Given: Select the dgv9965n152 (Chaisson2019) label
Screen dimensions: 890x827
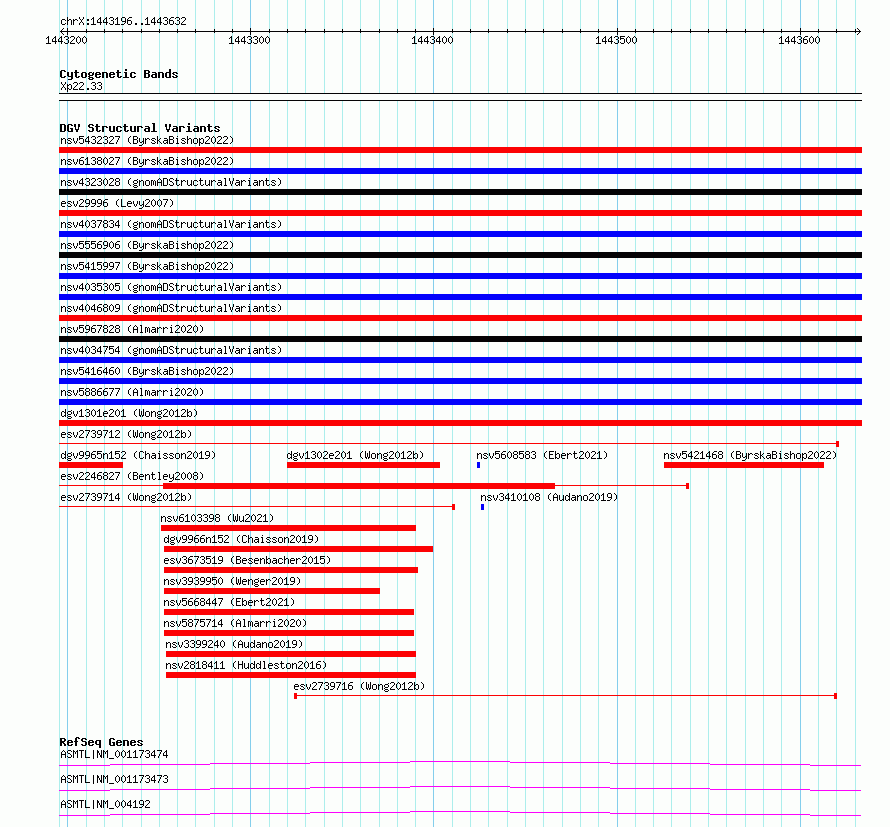Looking at the screenshot, I should [138, 455].
